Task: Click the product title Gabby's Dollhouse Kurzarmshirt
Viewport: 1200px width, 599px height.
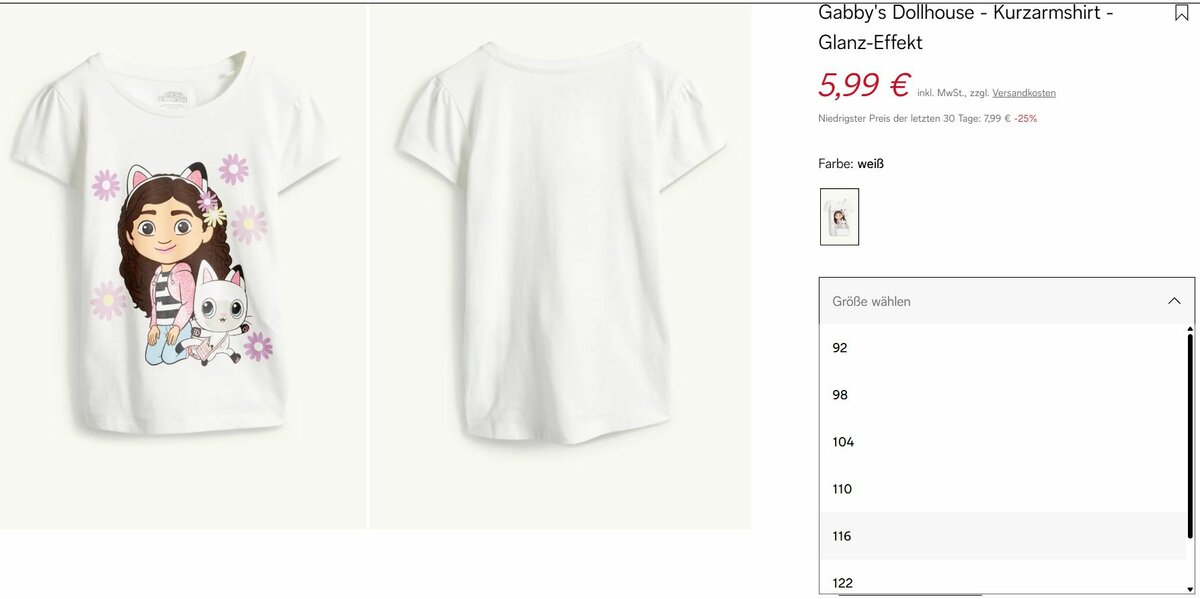Action: [x=966, y=27]
